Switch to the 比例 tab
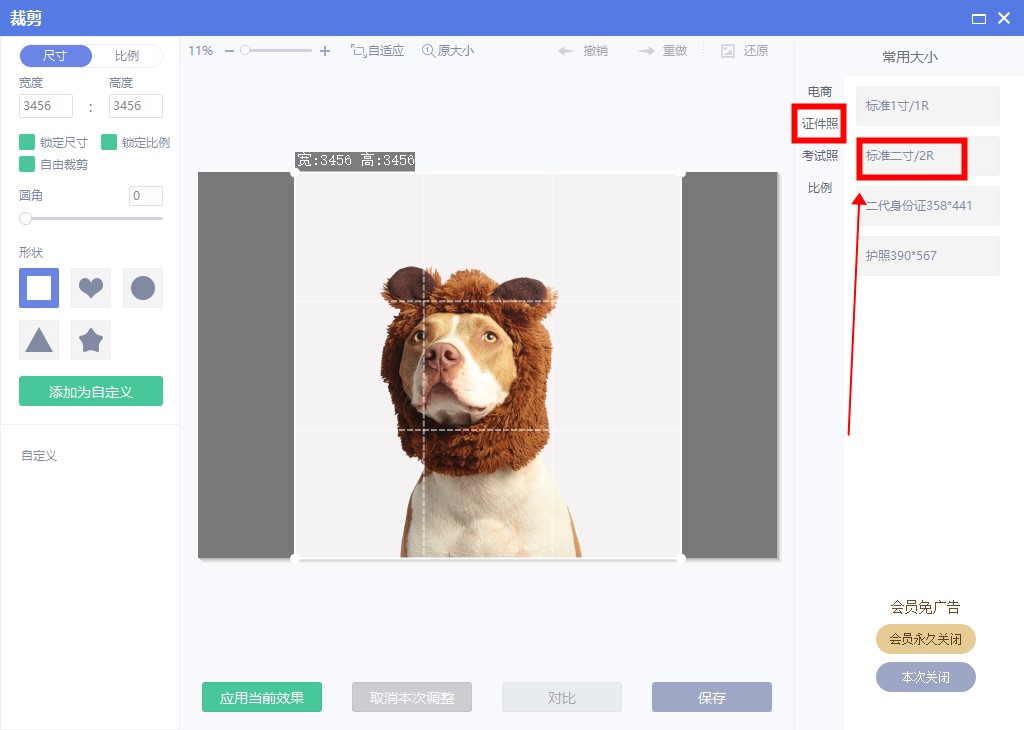Image resolution: width=1024 pixels, height=730 pixels. coord(126,56)
